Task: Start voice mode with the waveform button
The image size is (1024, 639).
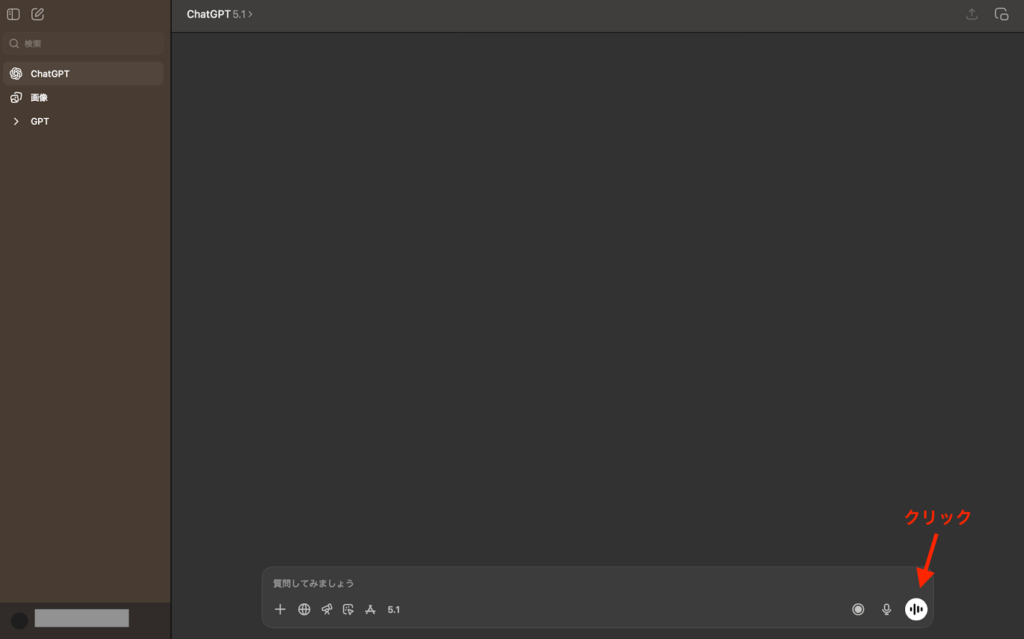Action: pyautogui.click(x=916, y=609)
